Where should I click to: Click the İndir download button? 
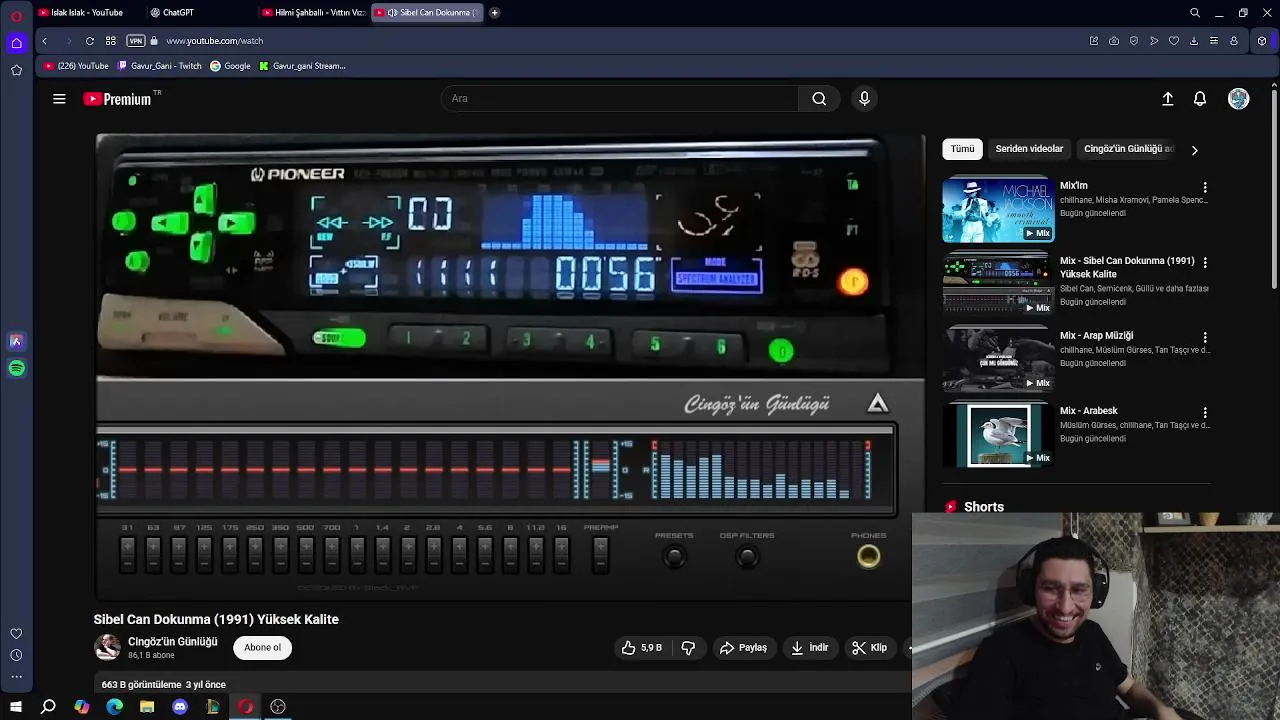click(x=809, y=648)
